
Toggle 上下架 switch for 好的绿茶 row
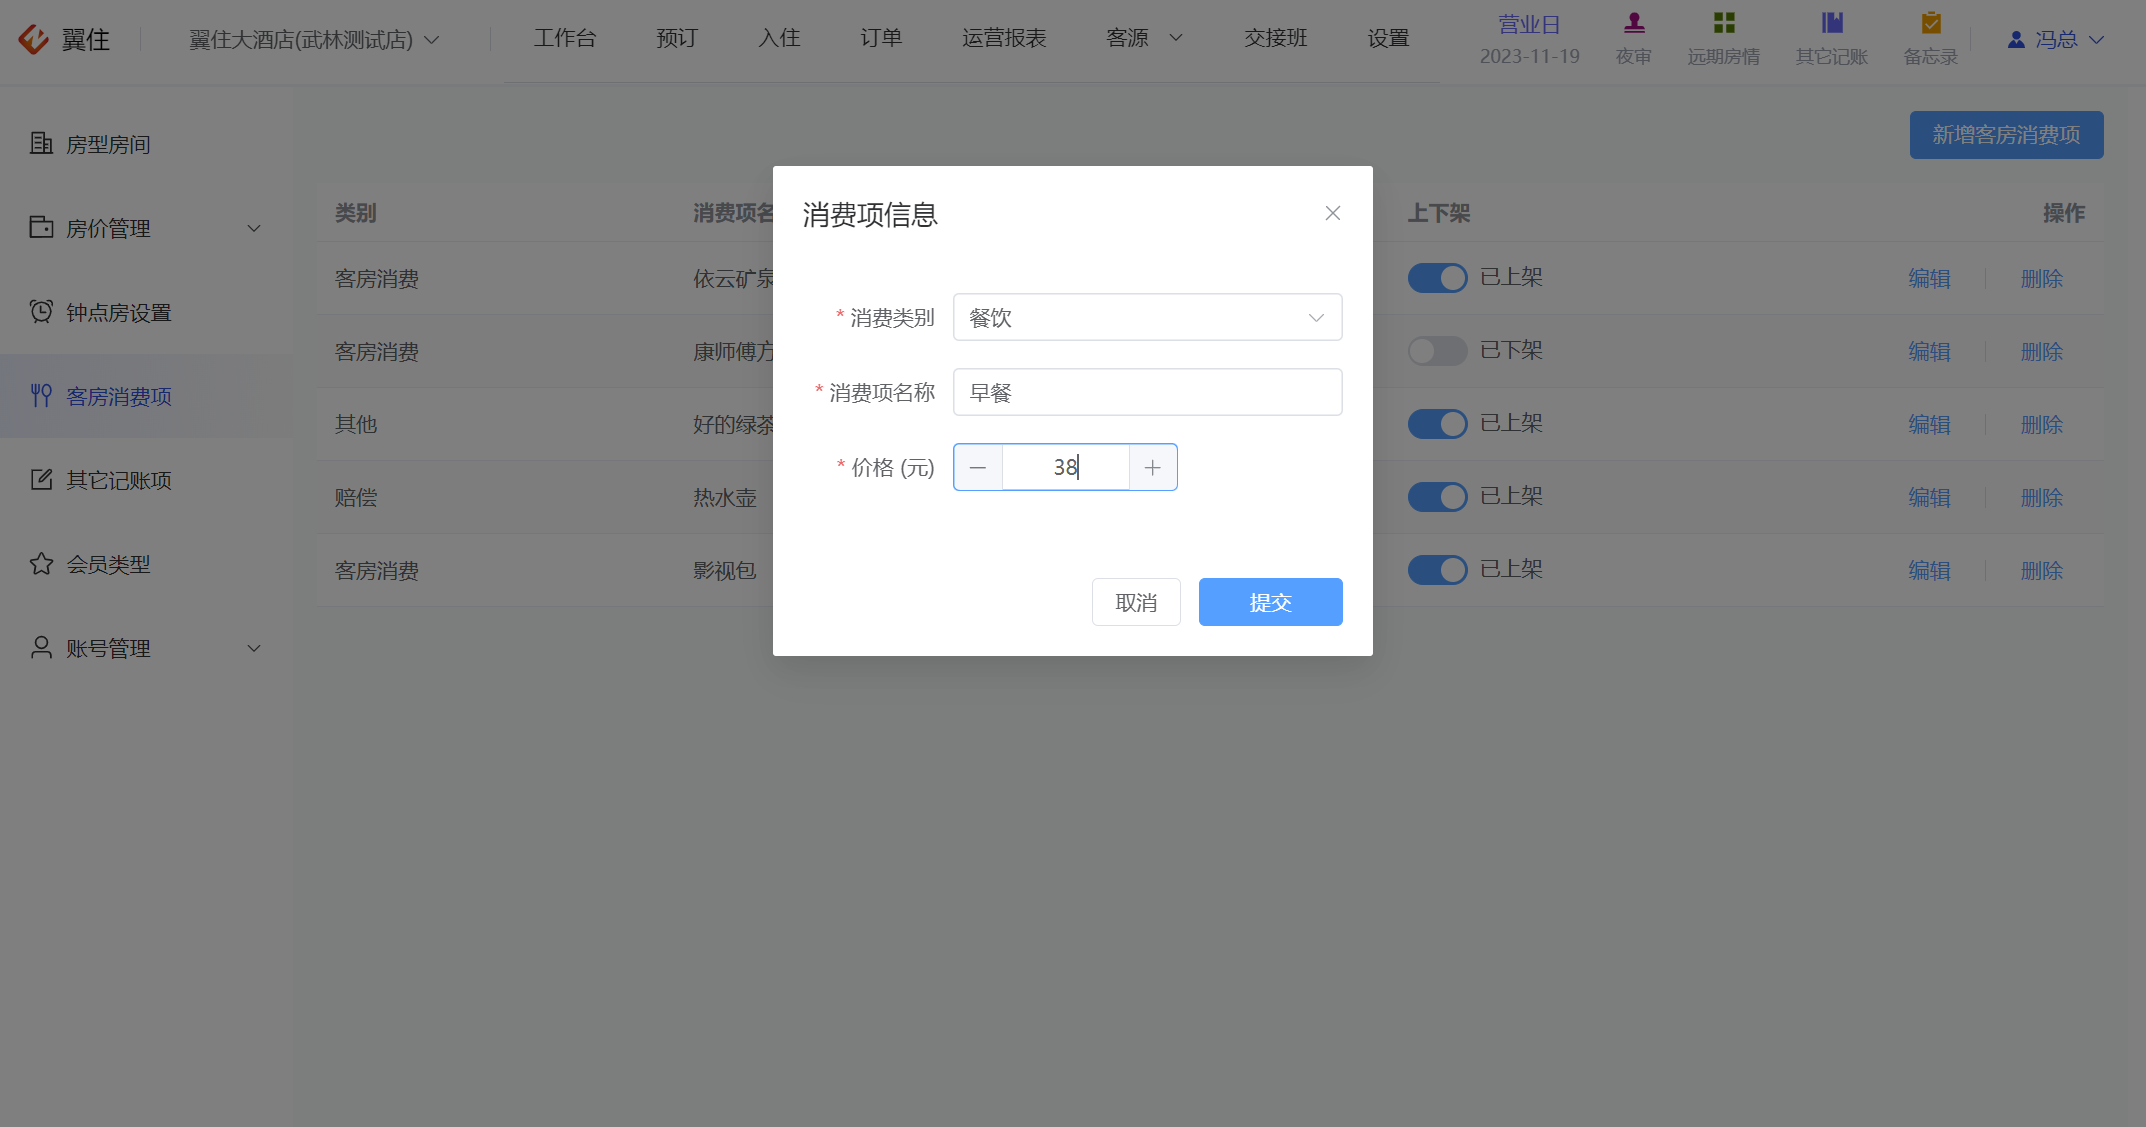(1437, 423)
